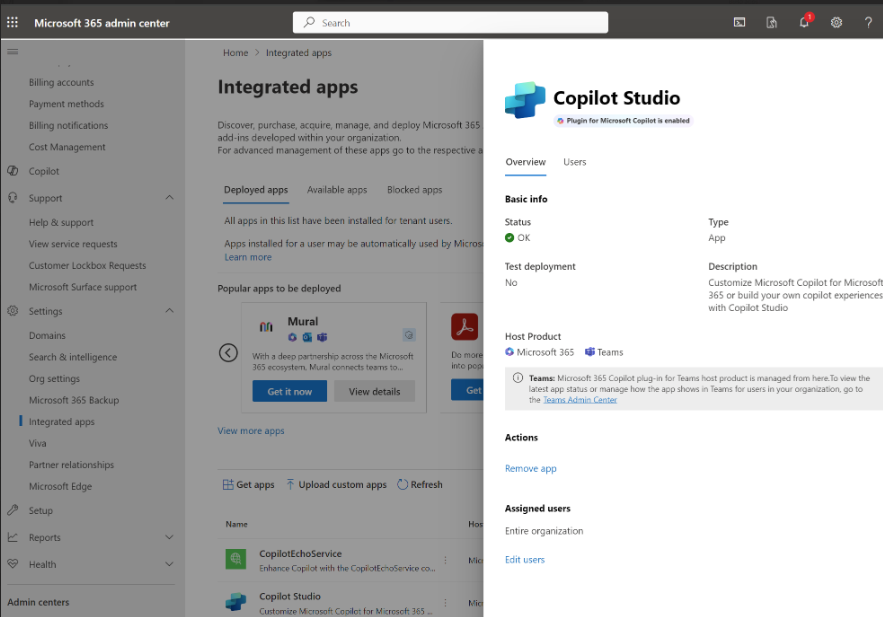Click the Copilot Studio logo in panel
Viewport: 883px width, 617px height.
pyautogui.click(x=525, y=100)
